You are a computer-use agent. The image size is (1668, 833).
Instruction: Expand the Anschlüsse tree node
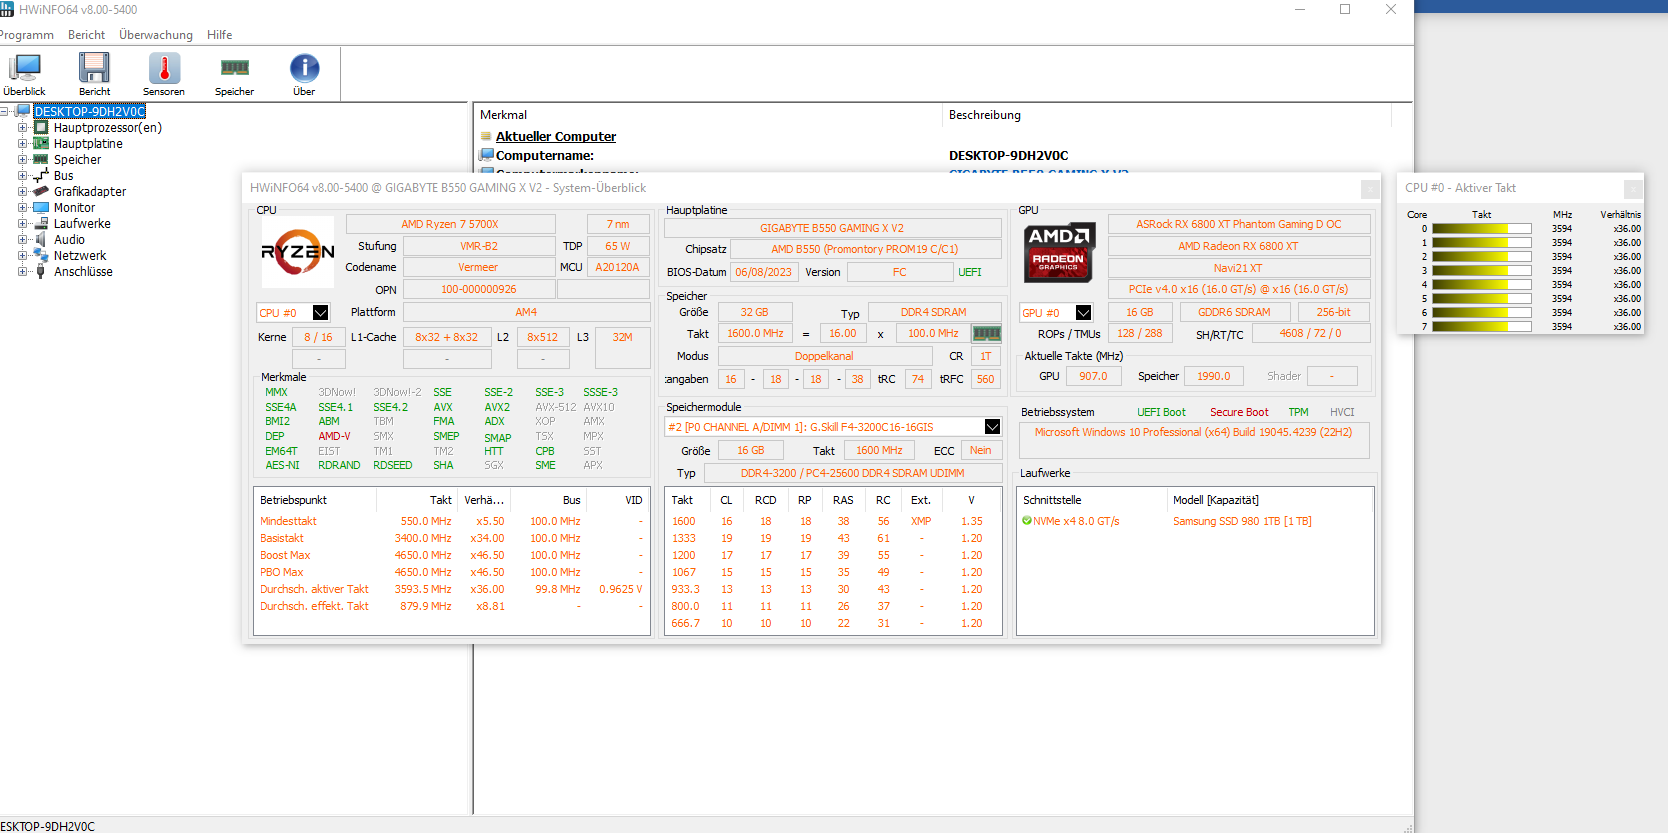pyautogui.click(x=22, y=272)
